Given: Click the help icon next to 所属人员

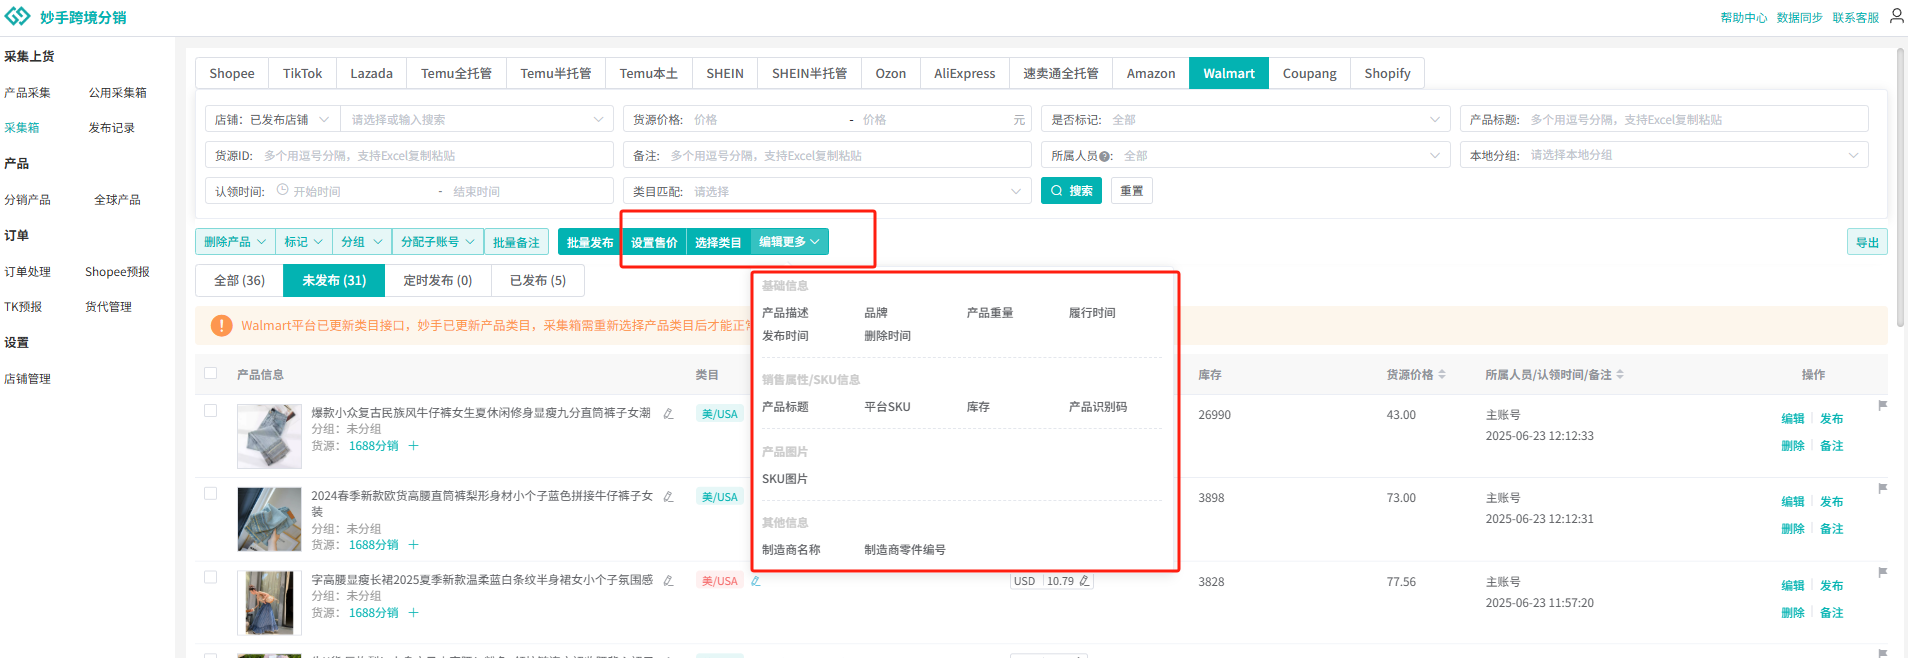Looking at the screenshot, I should coord(1106,156).
